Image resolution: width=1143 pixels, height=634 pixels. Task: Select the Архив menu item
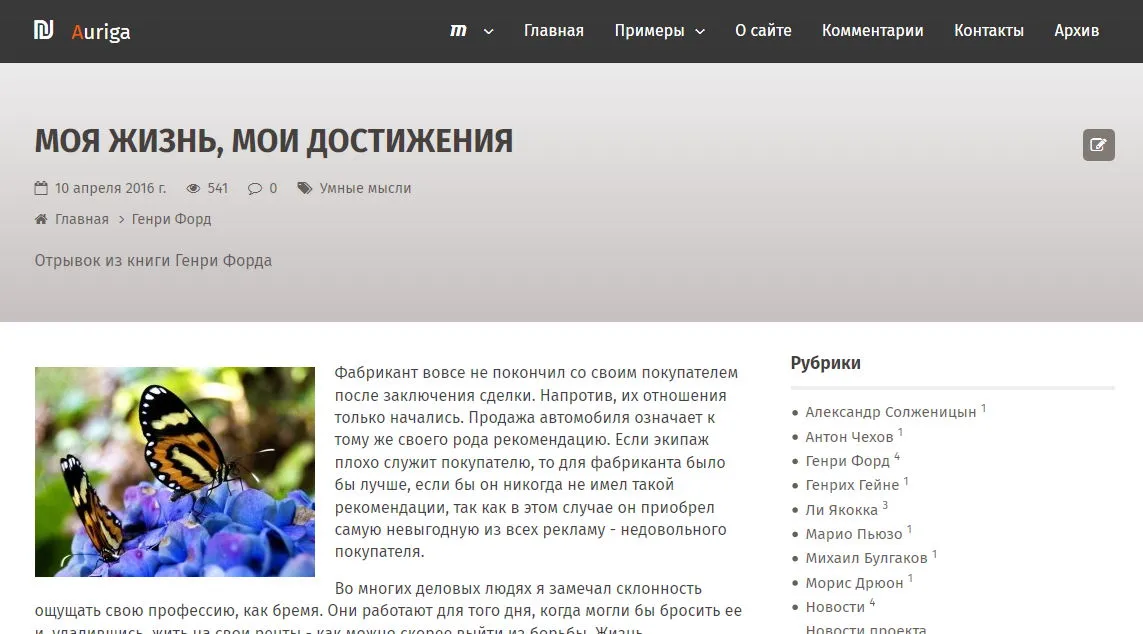point(1076,31)
